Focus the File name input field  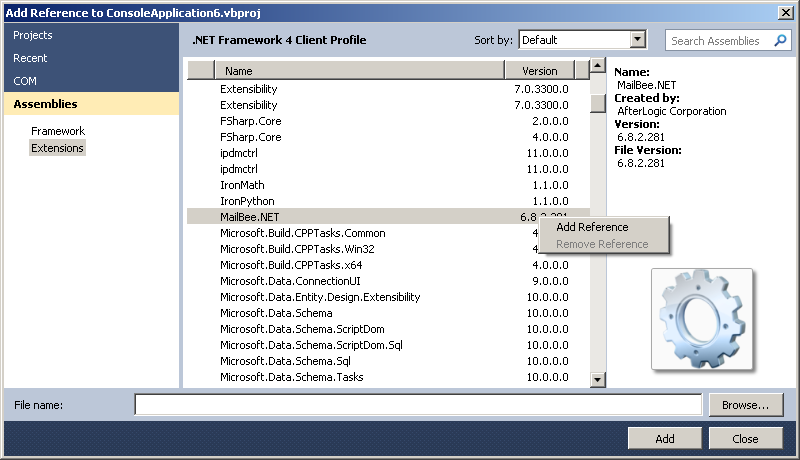418,405
